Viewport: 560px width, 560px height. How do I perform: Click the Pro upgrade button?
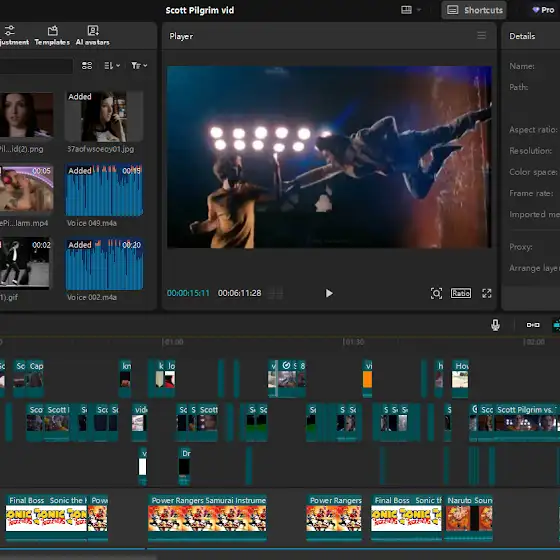pyautogui.click(x=543, y=10)
